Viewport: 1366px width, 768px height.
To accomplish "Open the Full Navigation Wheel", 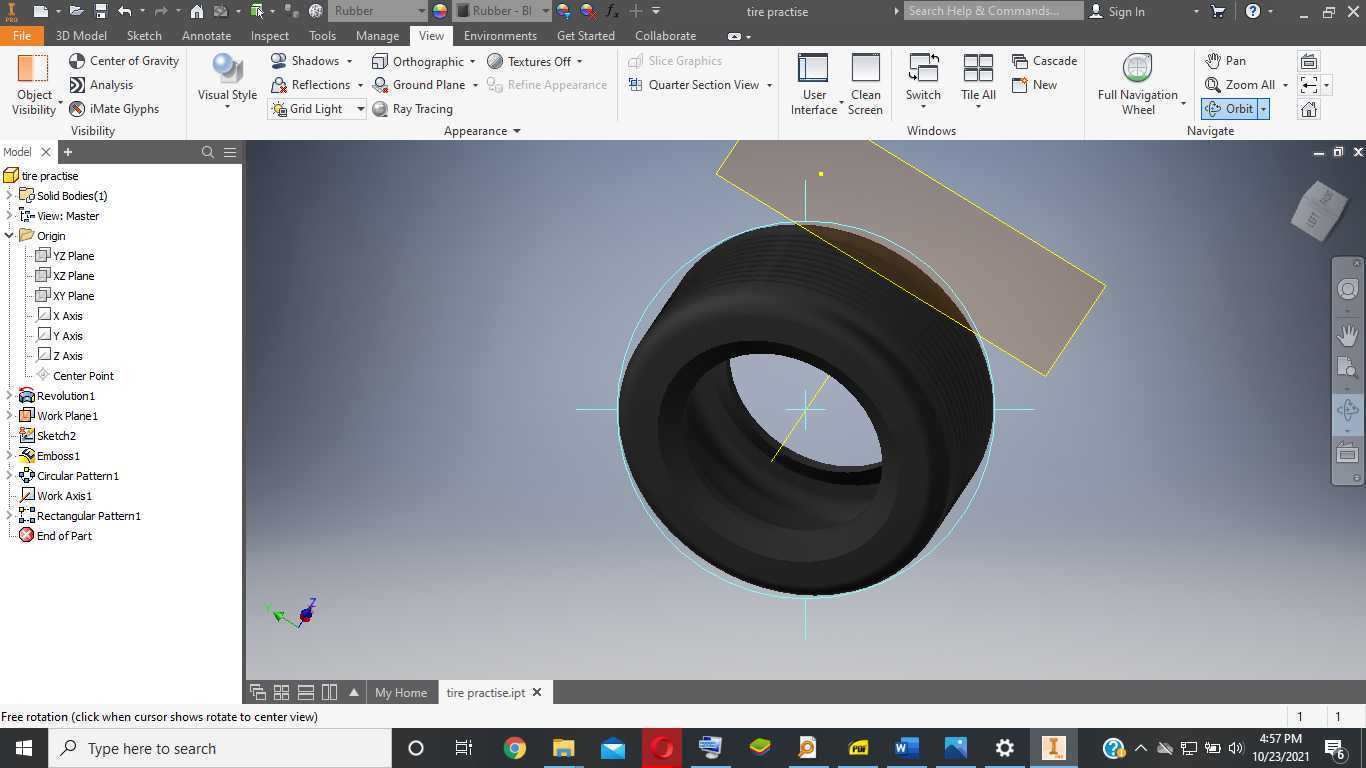I will (x=1138, y=86).
